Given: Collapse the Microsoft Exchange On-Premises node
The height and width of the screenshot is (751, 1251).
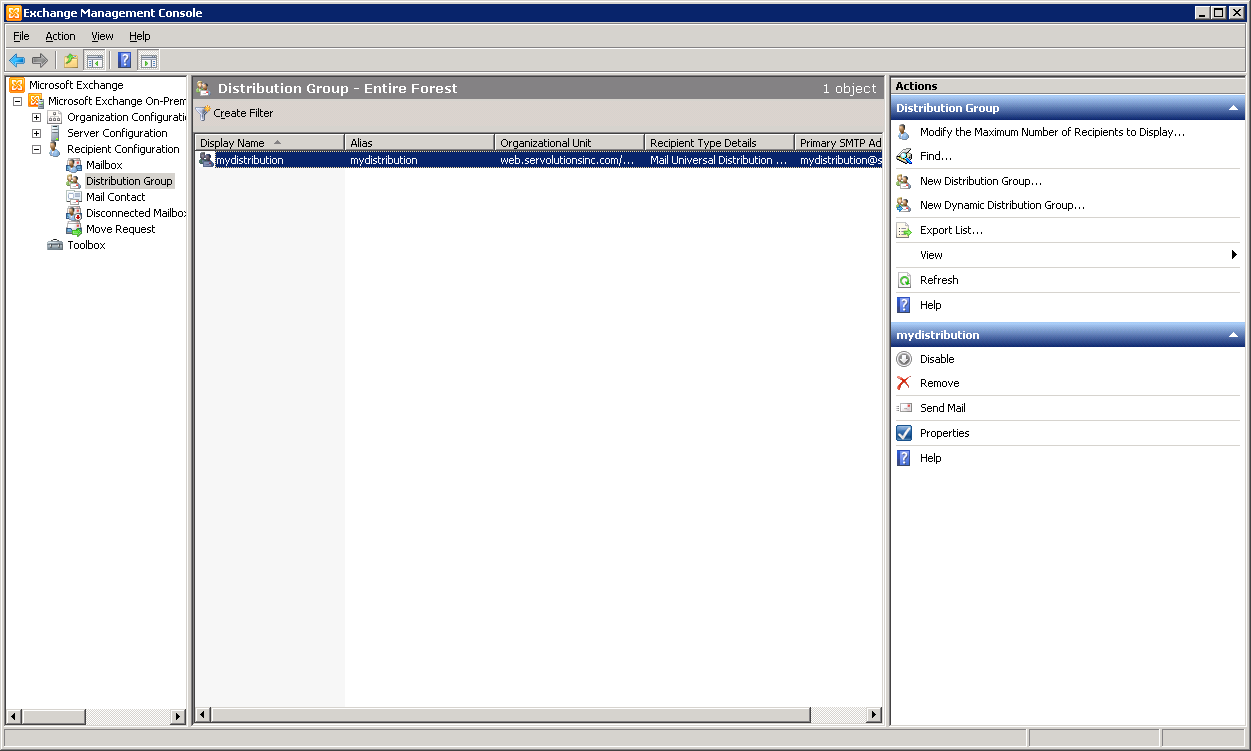Looking at the screenshot, I should [x=16, y=101].
